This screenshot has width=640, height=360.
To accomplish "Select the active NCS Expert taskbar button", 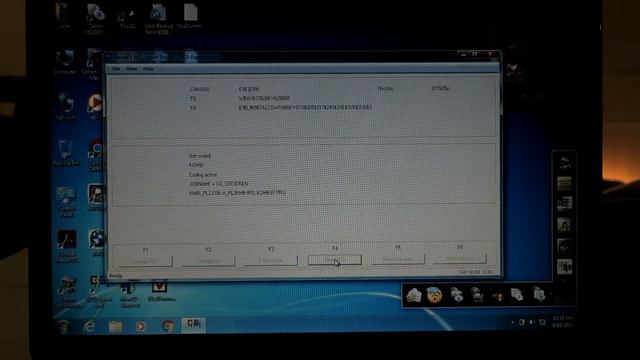I will click(193, 325).
